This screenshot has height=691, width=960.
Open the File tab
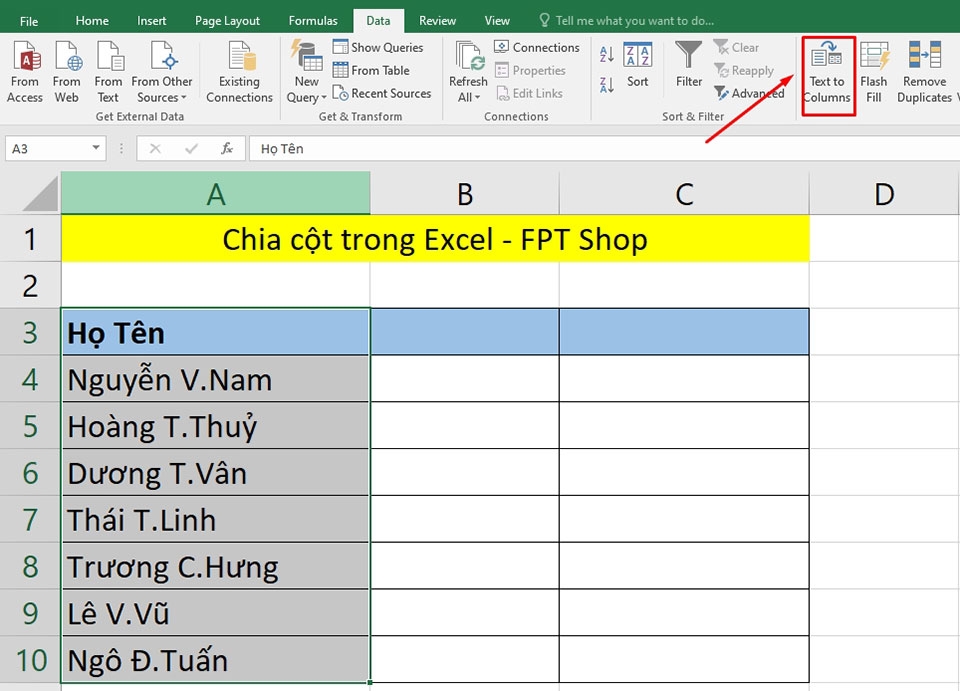click(29, 21)
